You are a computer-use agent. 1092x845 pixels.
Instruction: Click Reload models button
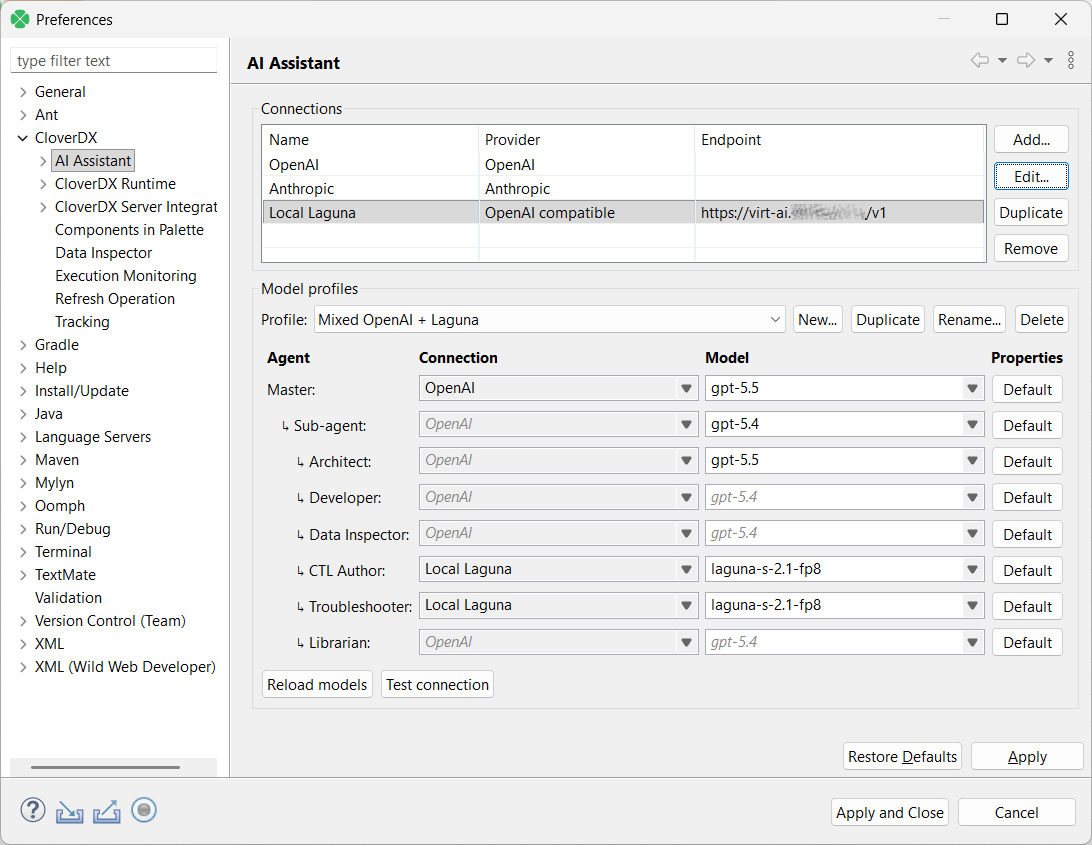pos(318,685)
